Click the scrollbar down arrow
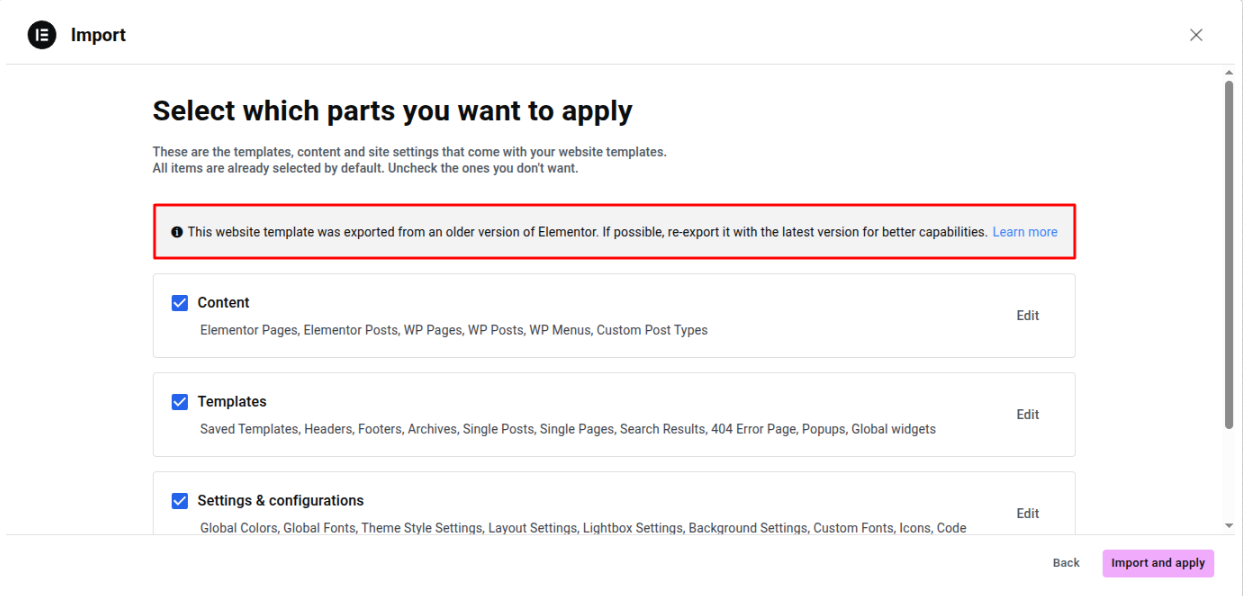The image size is (1243, 596). pyautogui.click(x=1229, y=526)
